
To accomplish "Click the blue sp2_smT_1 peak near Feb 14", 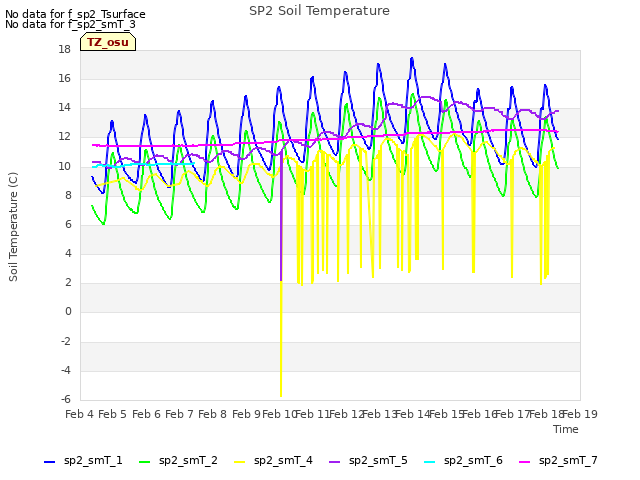I will pyautogui.click(x=412, y=59).
